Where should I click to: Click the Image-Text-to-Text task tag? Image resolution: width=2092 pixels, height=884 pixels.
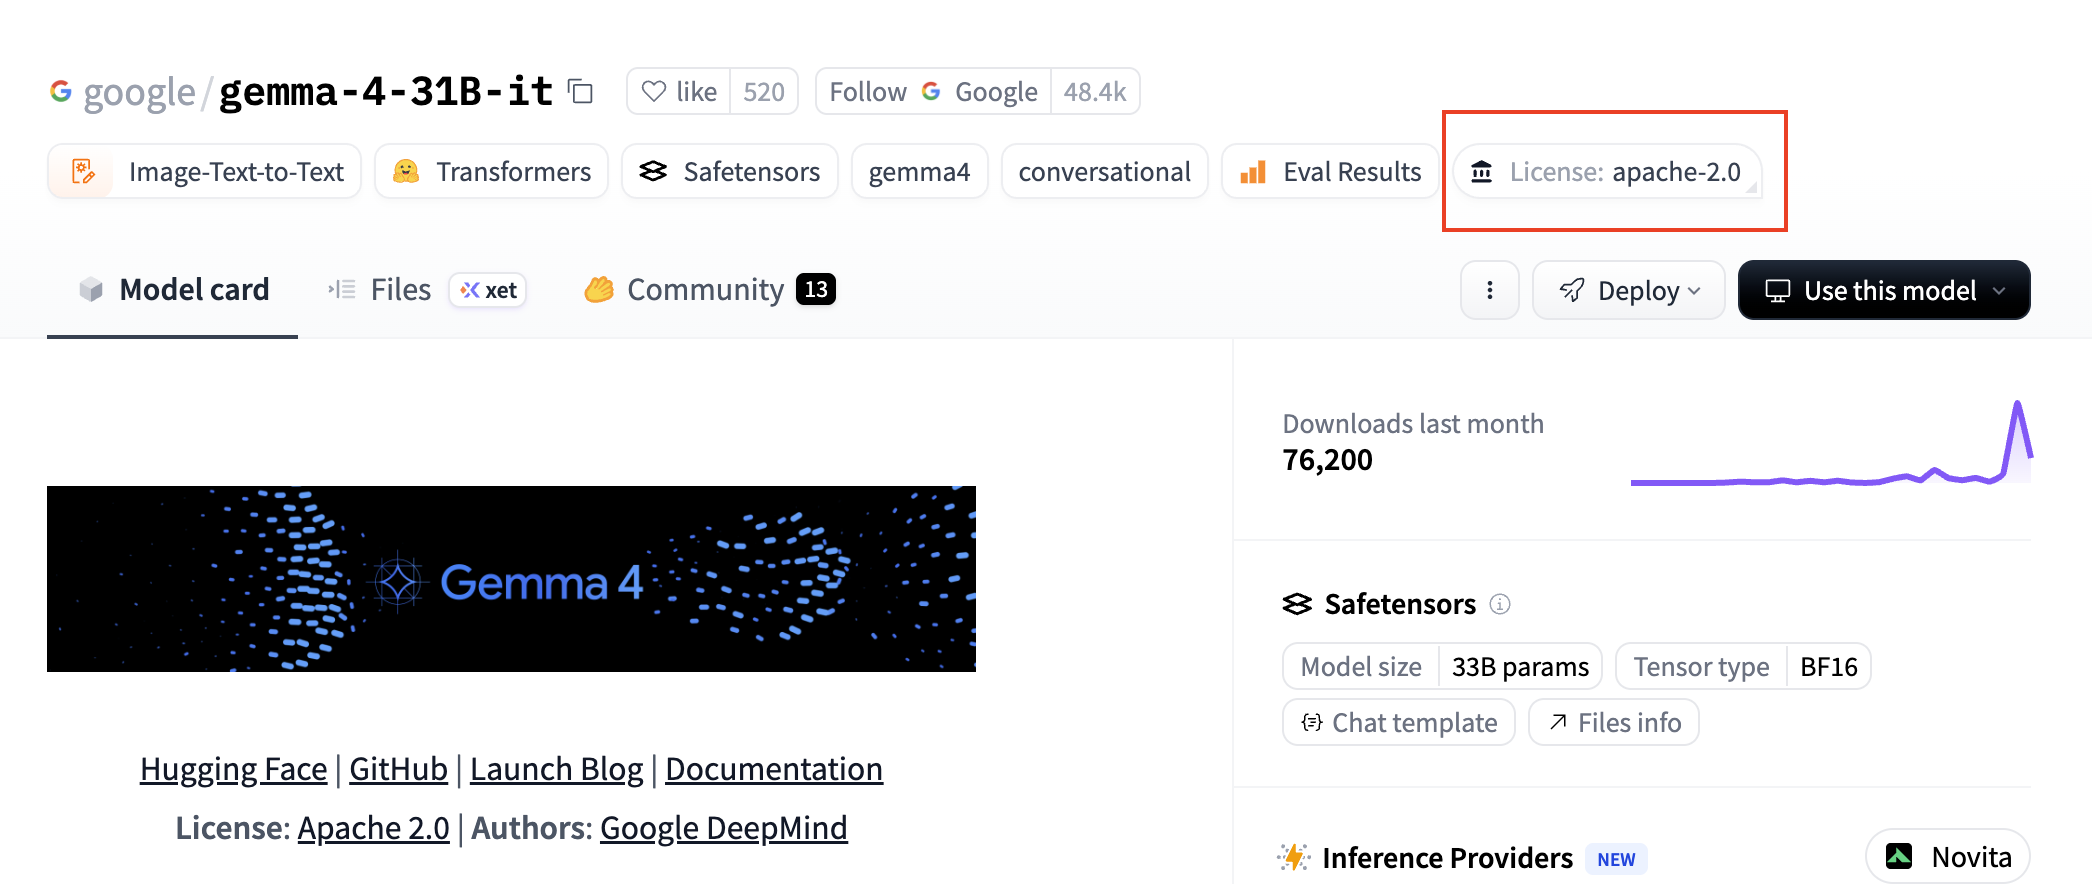click(x=205, y=172)
